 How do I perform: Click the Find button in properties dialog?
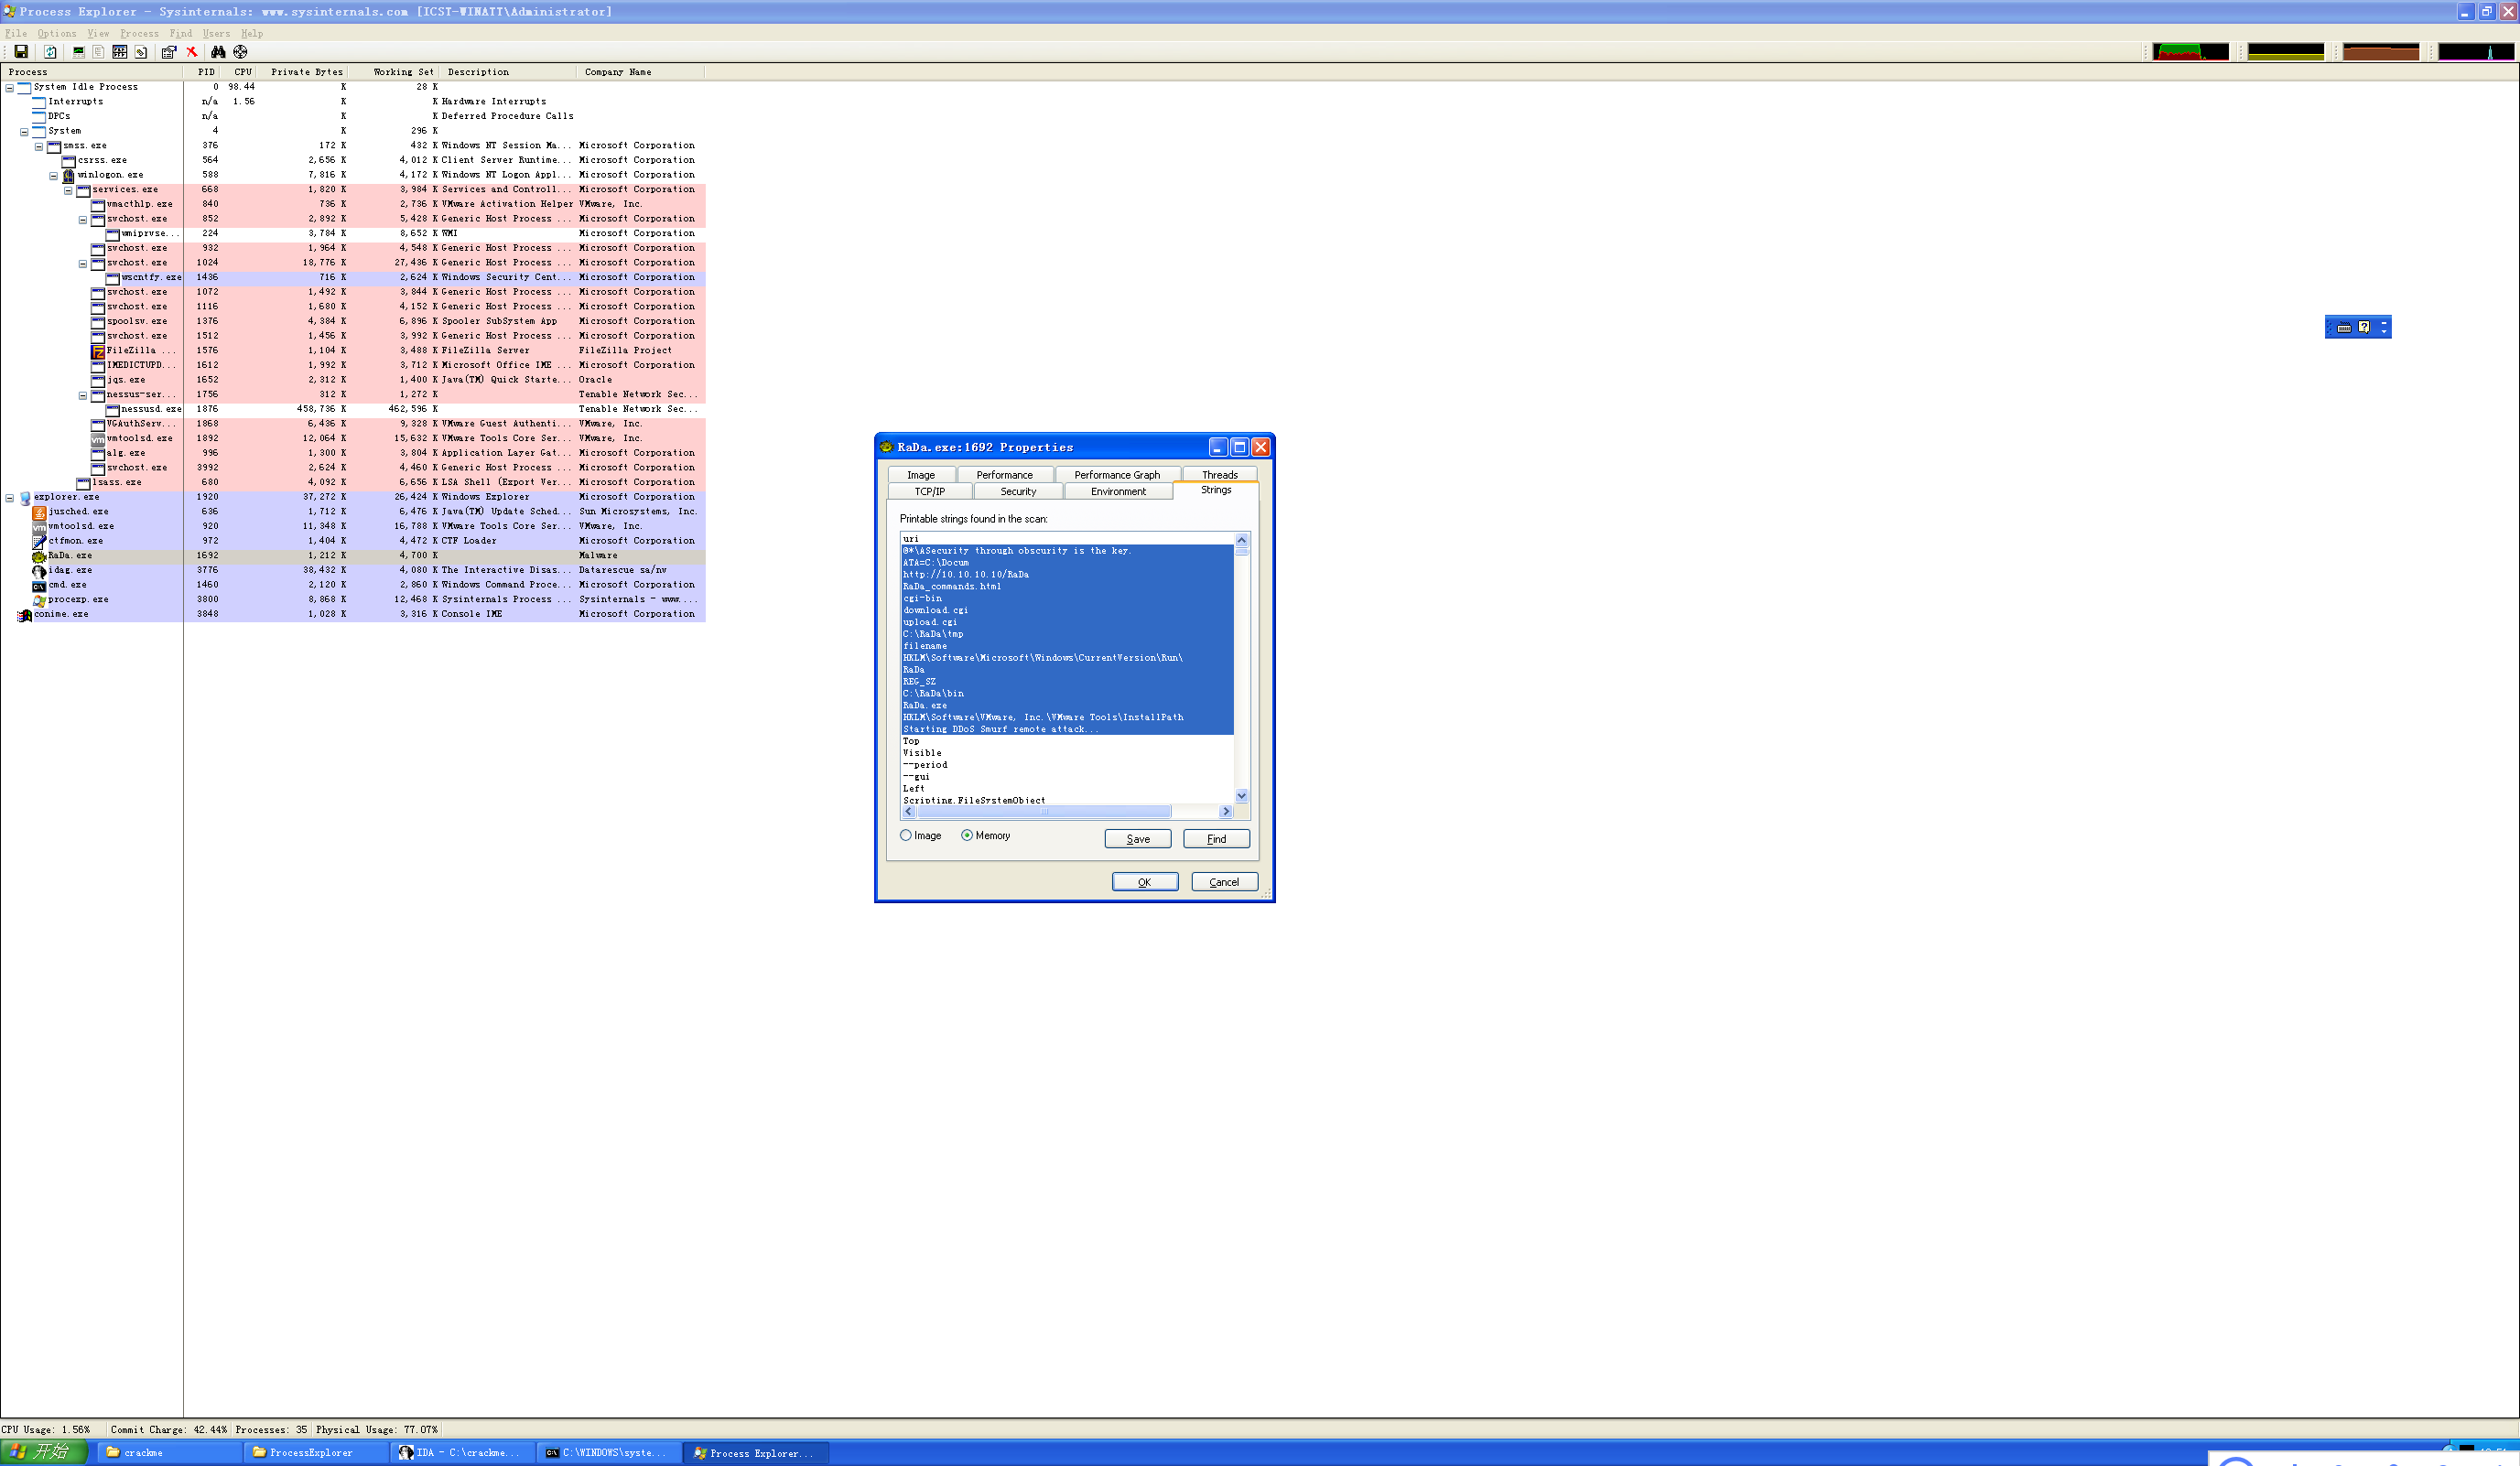point(1215,839)
